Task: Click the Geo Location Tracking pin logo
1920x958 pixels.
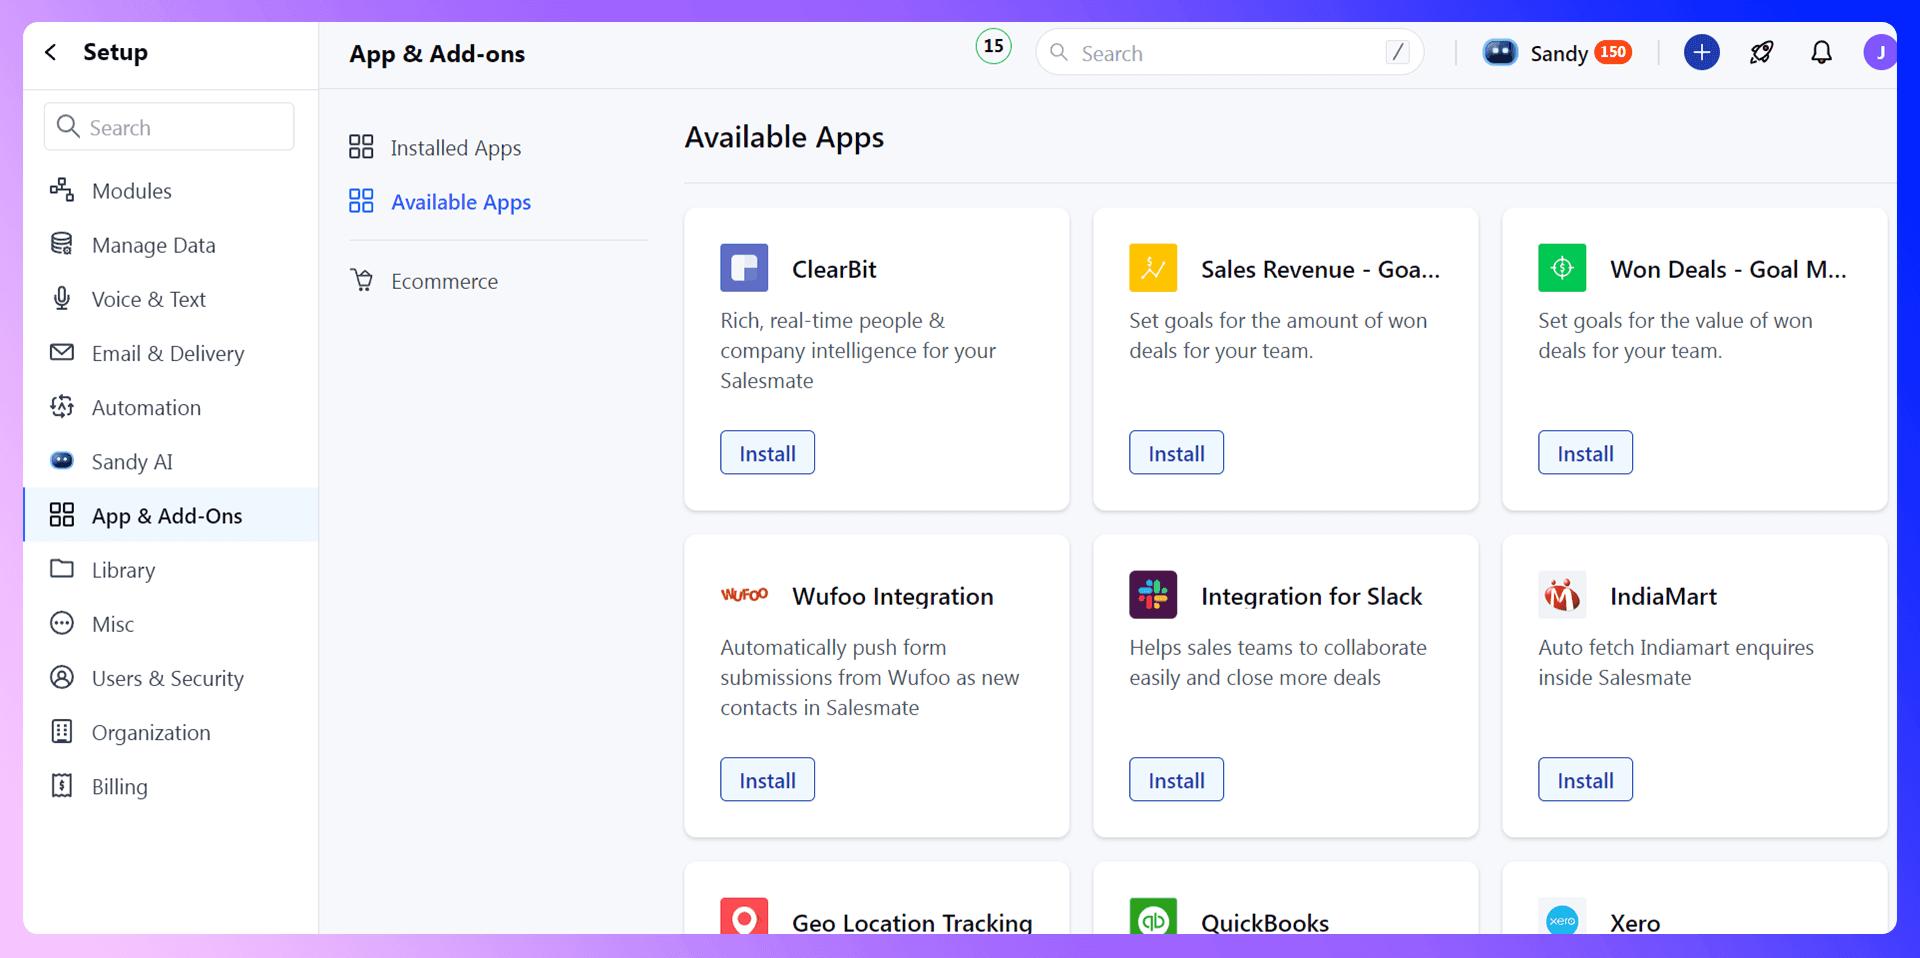Action: pyautogui.click(x=744, y=916)
